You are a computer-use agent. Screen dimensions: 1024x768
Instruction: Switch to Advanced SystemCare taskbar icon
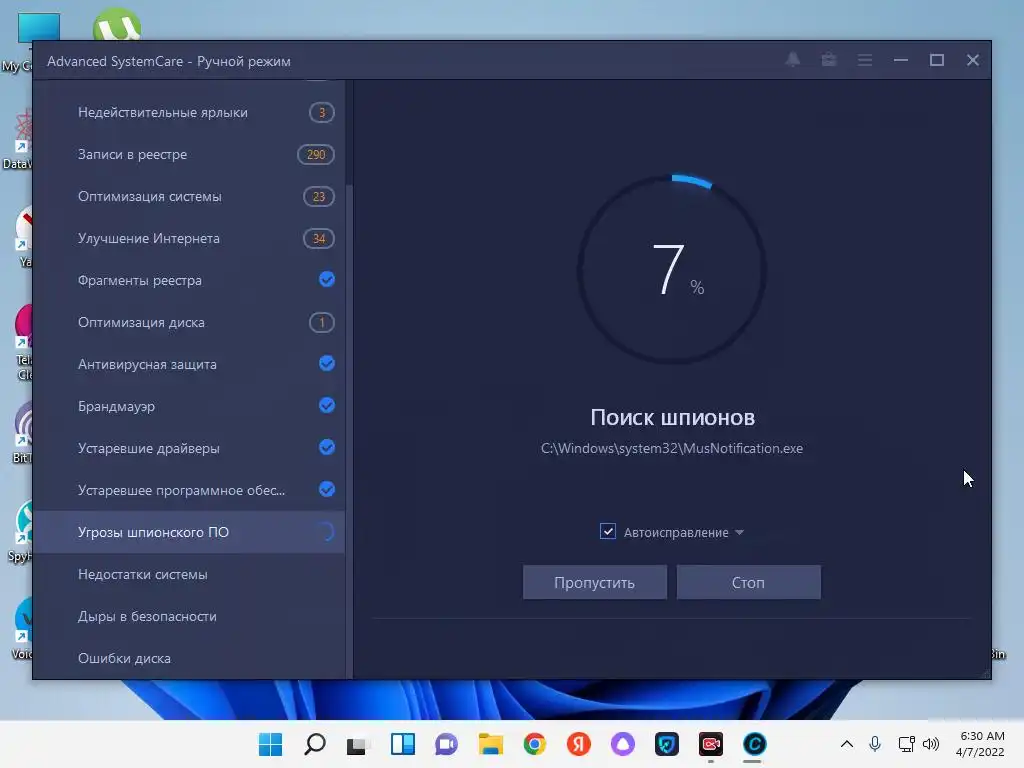coord(754,744)
